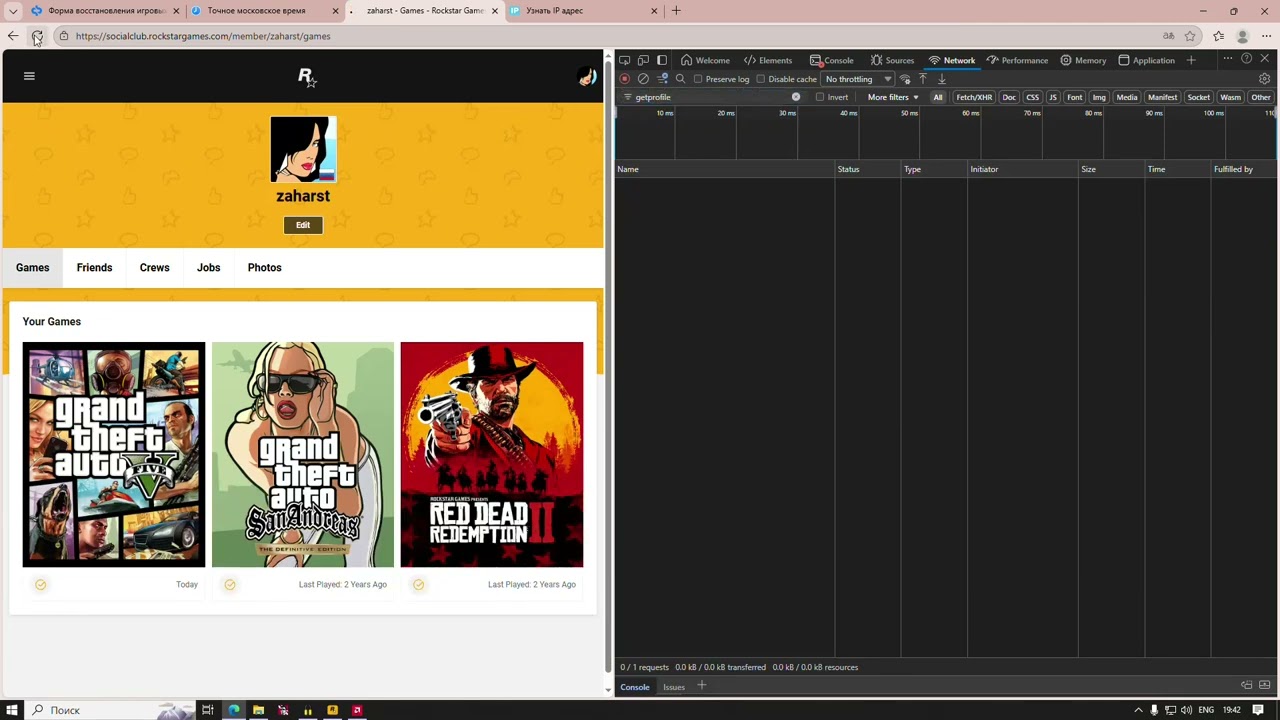The width and height of the screenshot is (1280, 720).
Task: Open the DevTools Sources panel
Action: [x=893, y=60]
